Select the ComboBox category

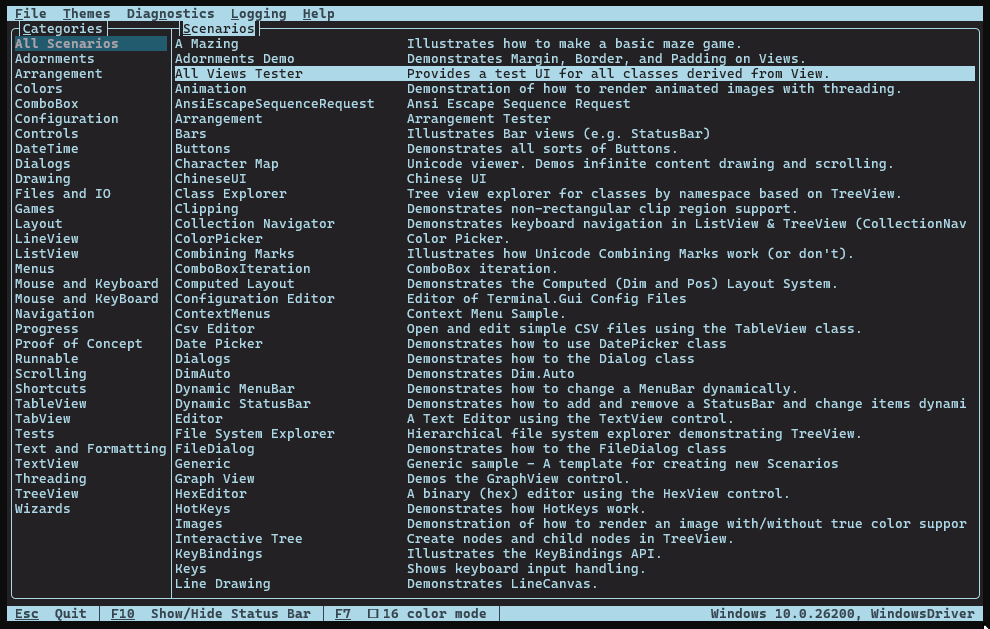(46, 104)
